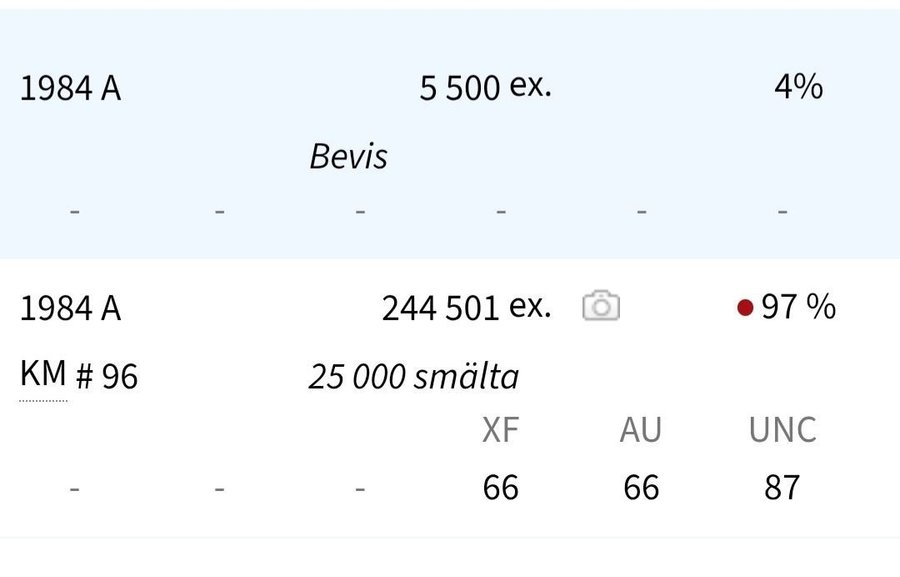Click the italic Bevis label
The width and height of the screenshot is (900, 577).
pos(348,156)
